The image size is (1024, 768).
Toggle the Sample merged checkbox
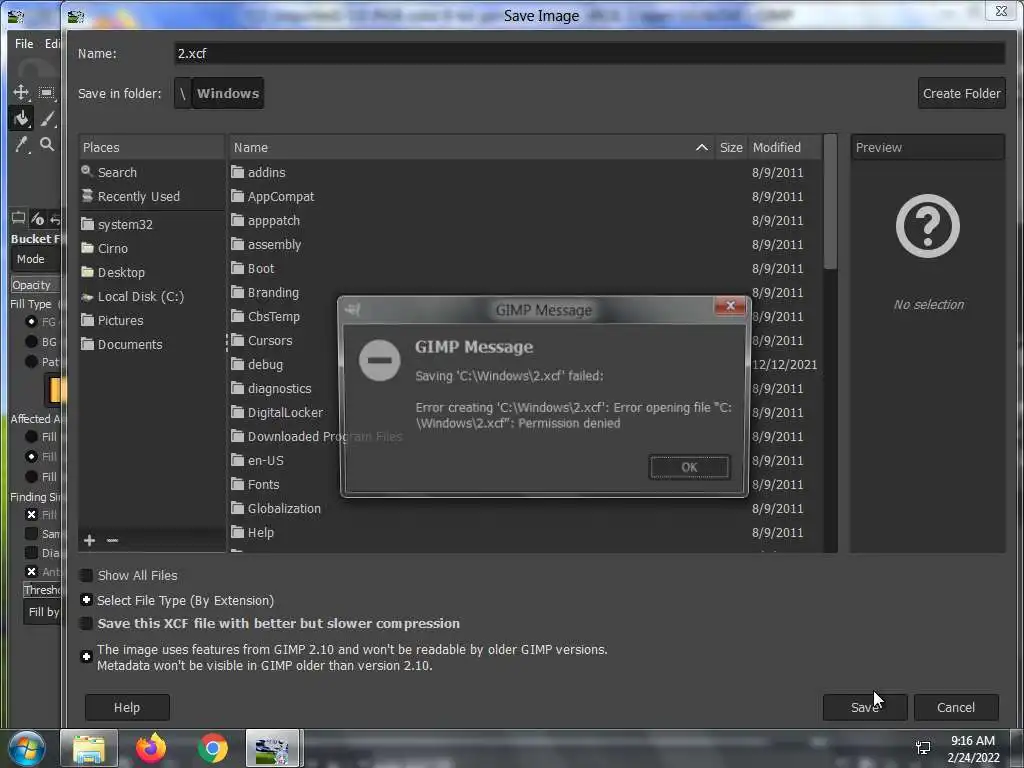[31, 534]
